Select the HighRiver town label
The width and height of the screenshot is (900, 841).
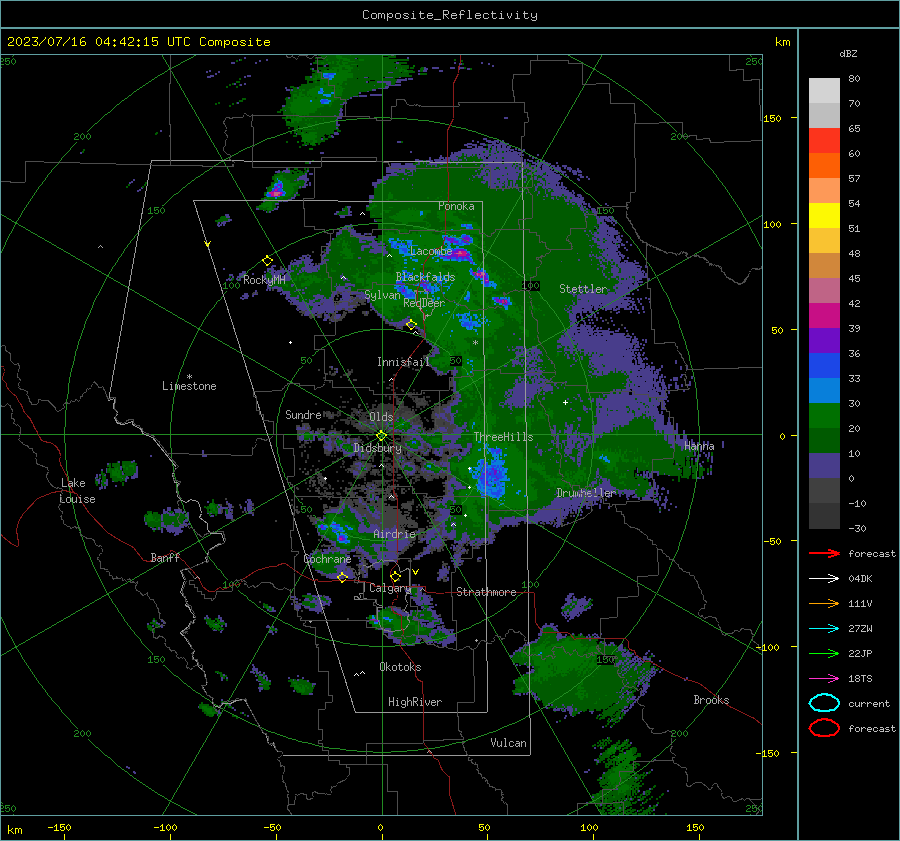(x=414, y=702)
